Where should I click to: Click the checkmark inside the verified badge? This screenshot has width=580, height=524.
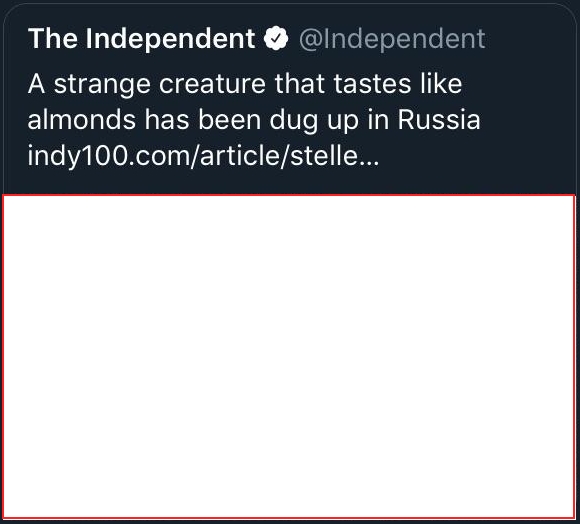[x=276, y=38]
